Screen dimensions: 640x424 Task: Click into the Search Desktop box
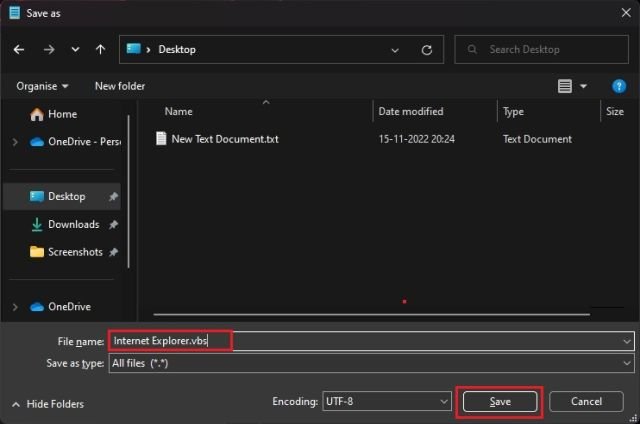coord(541,49)
